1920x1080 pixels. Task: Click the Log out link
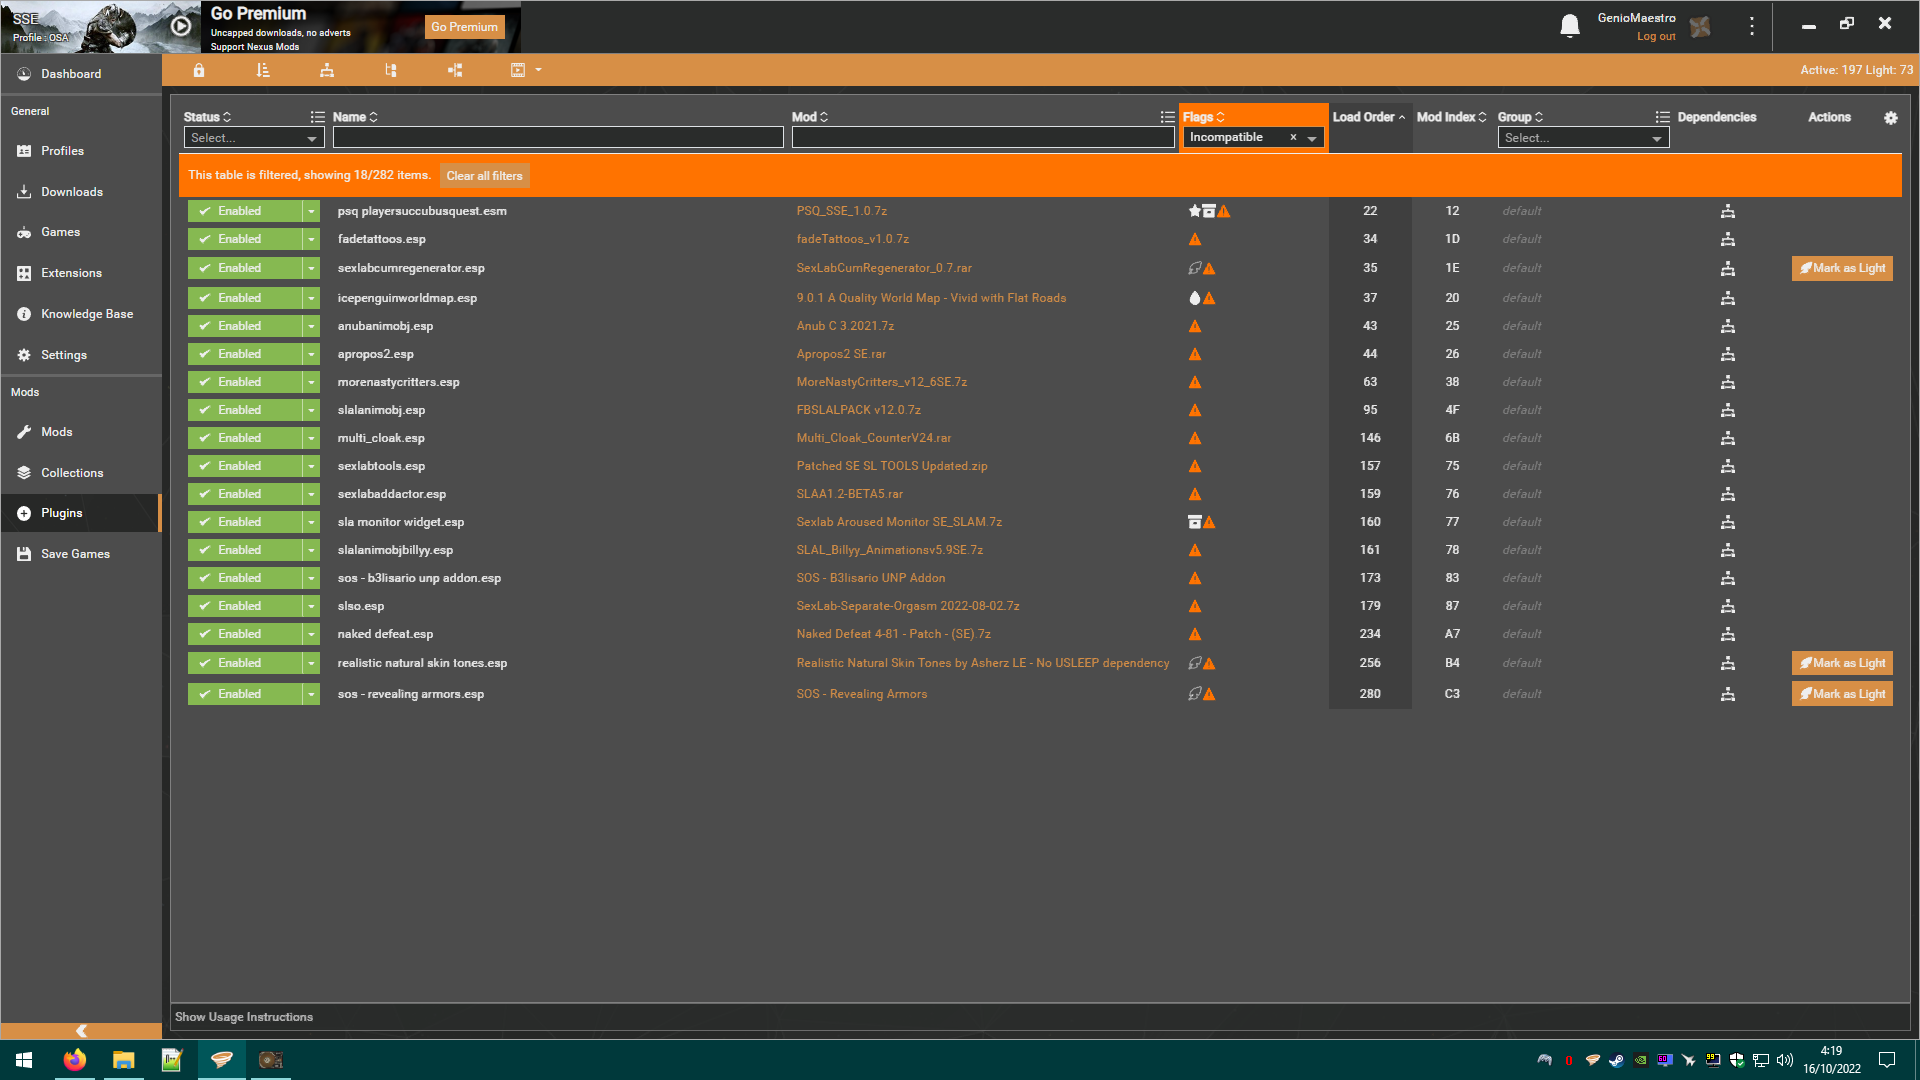pyautogui.click(x=1656, y=37)
